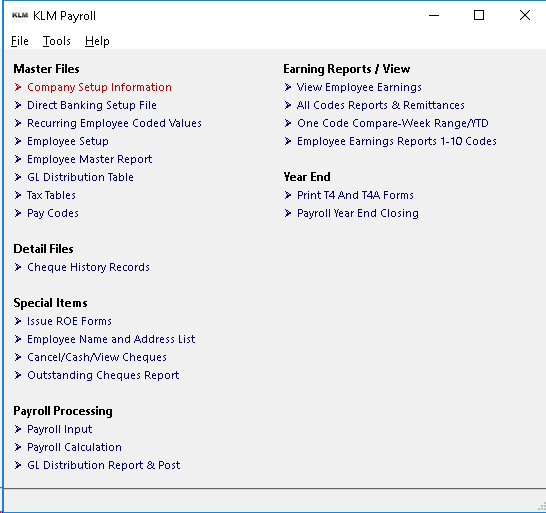Click arrow icon beside Payroll Input

18,429
